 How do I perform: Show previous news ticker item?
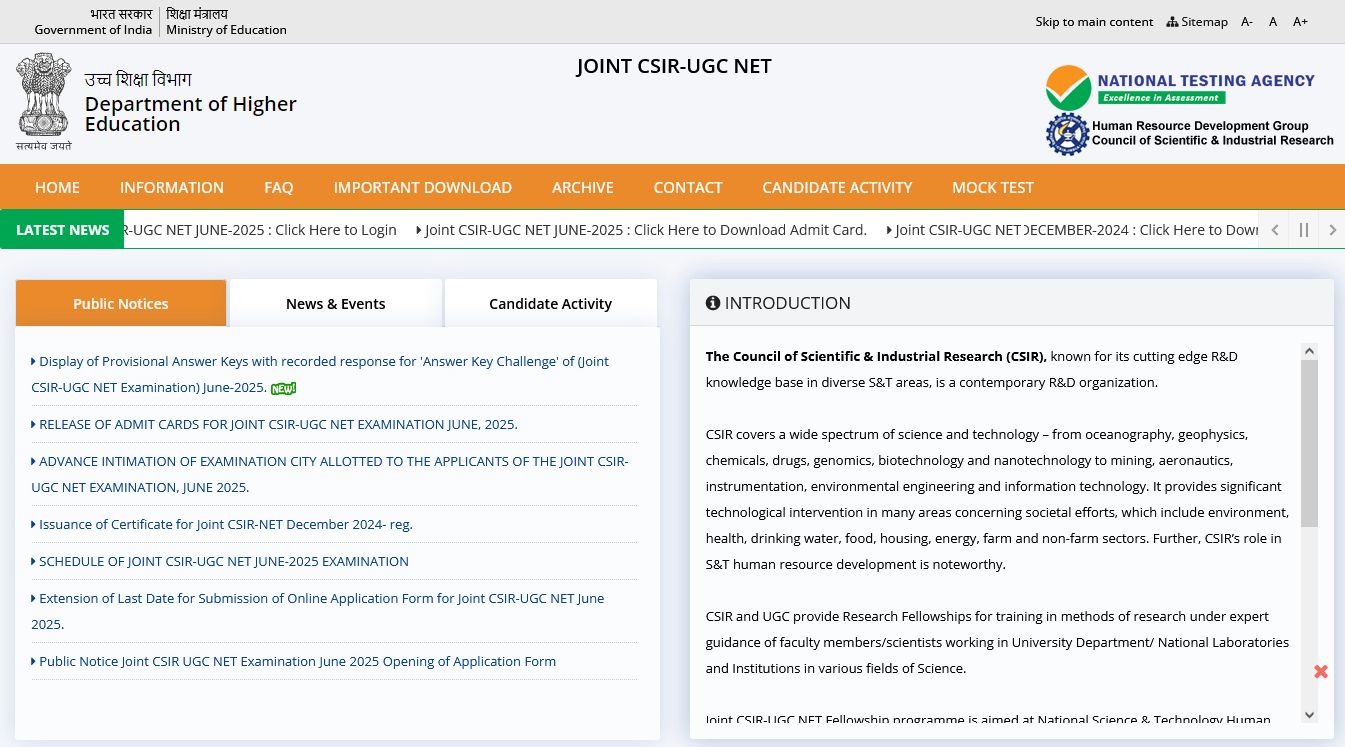[x=1274, y=230]
